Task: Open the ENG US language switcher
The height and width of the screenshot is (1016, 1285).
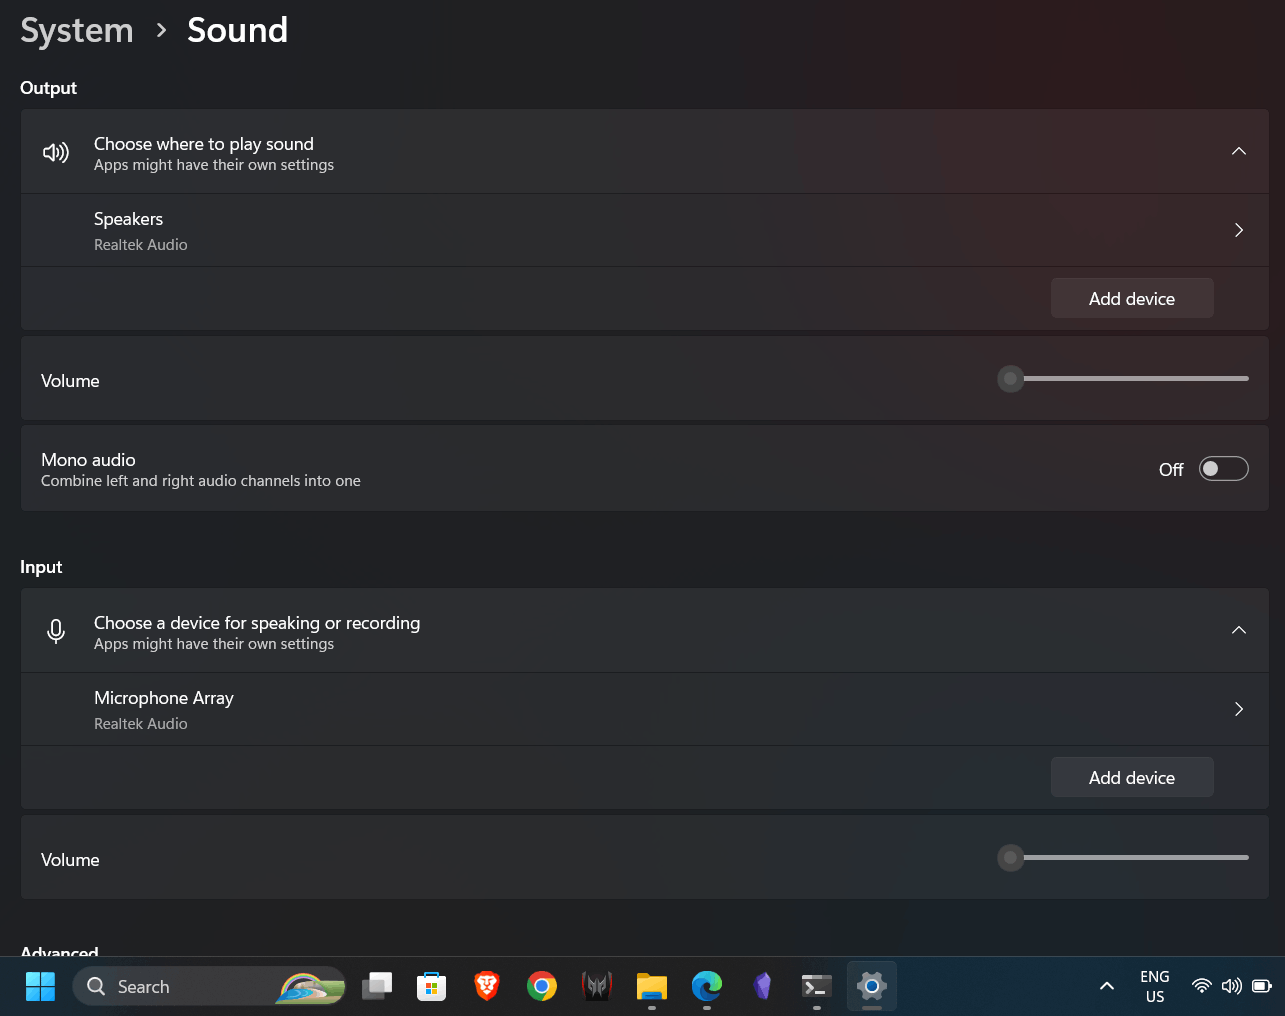Action: point(1154,985)
